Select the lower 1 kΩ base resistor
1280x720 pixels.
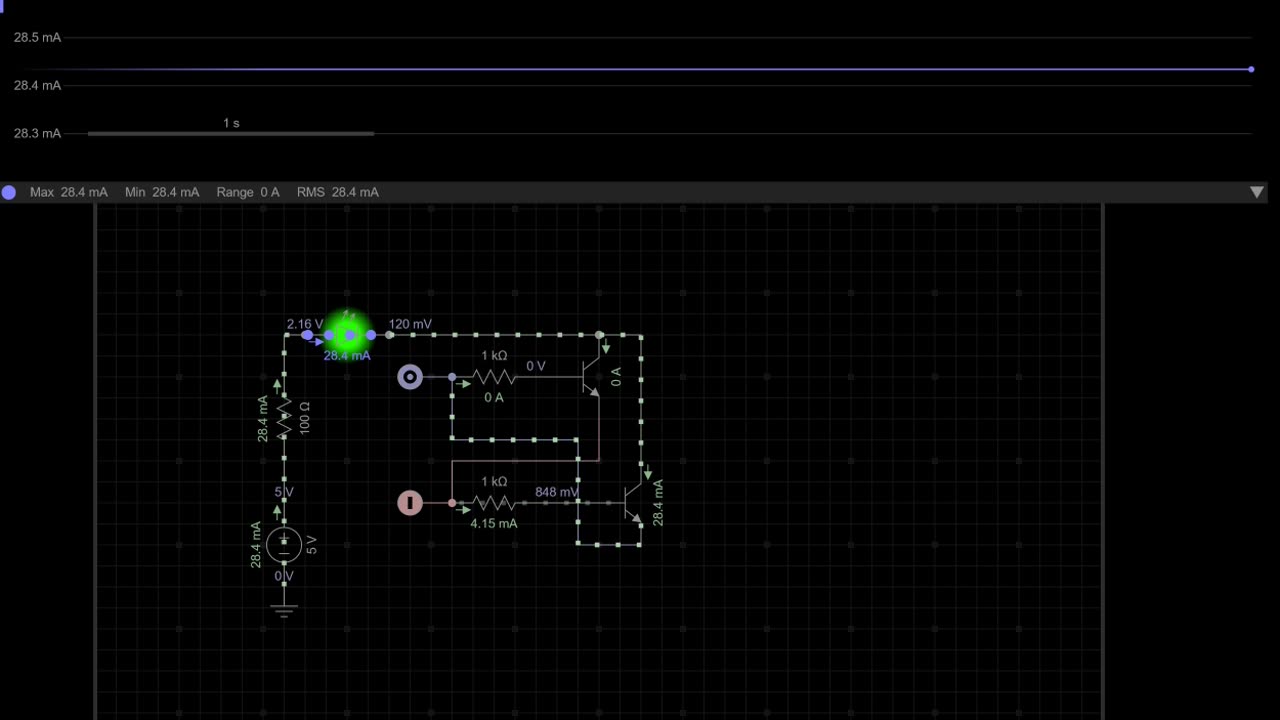tap(494, 503)
